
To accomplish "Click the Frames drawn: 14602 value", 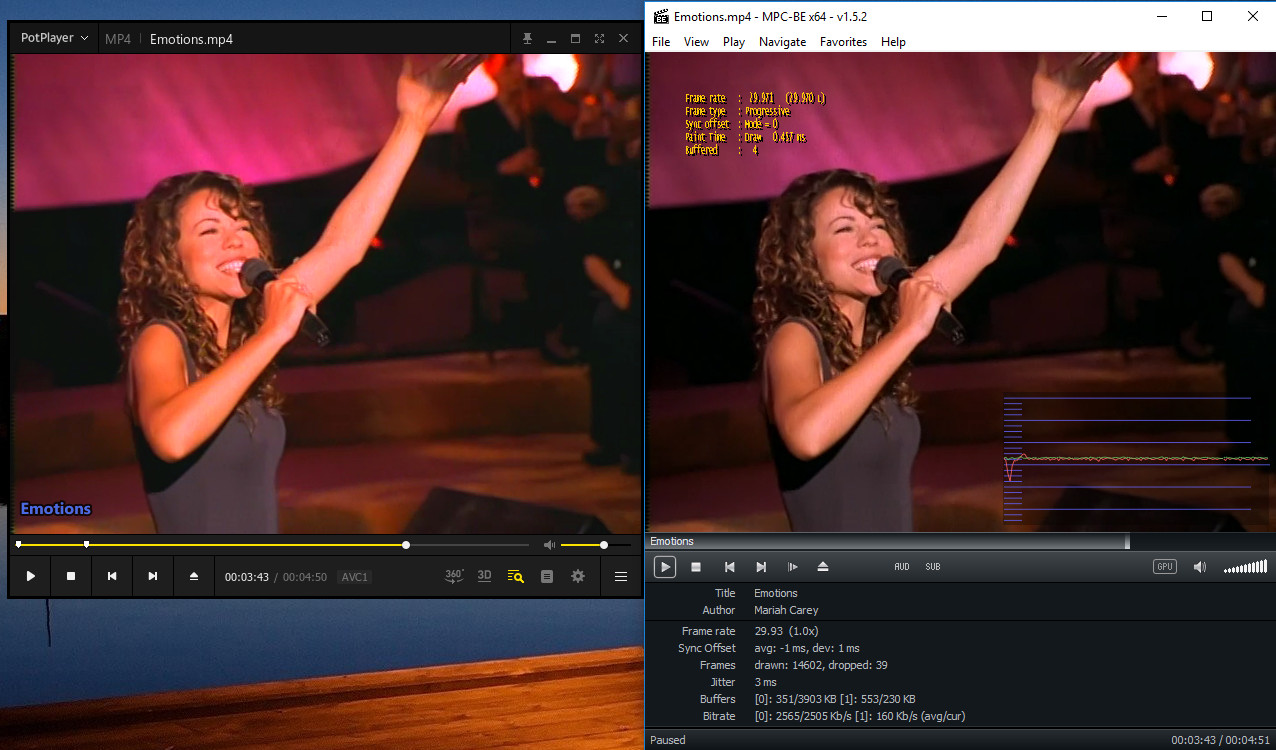I will click(x=820, y=665).
